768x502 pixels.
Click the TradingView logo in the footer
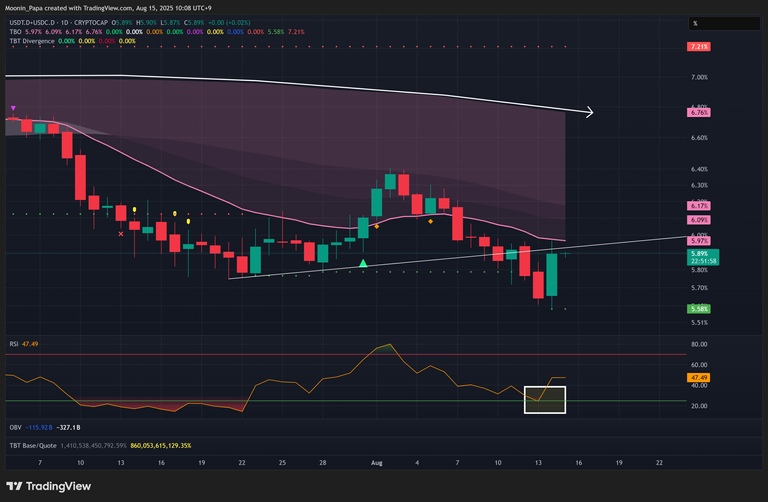click(48, 486)
